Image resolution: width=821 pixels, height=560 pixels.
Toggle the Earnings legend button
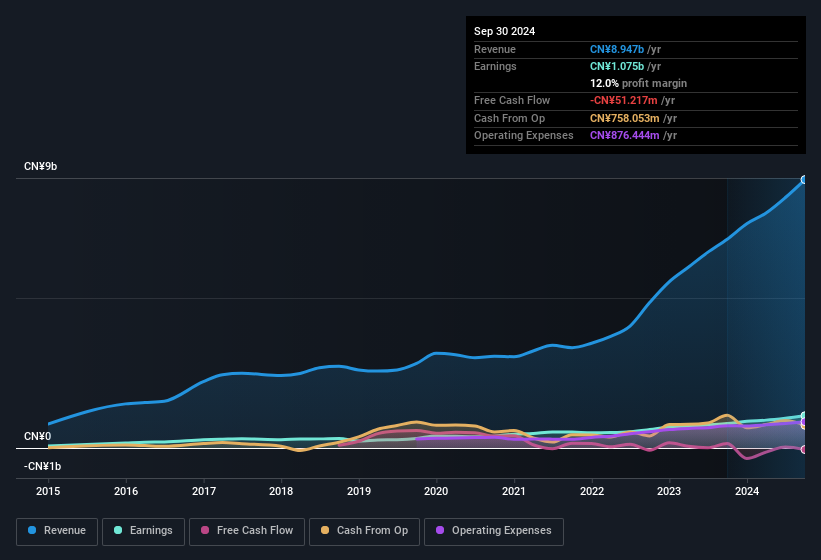click(143, 532)
